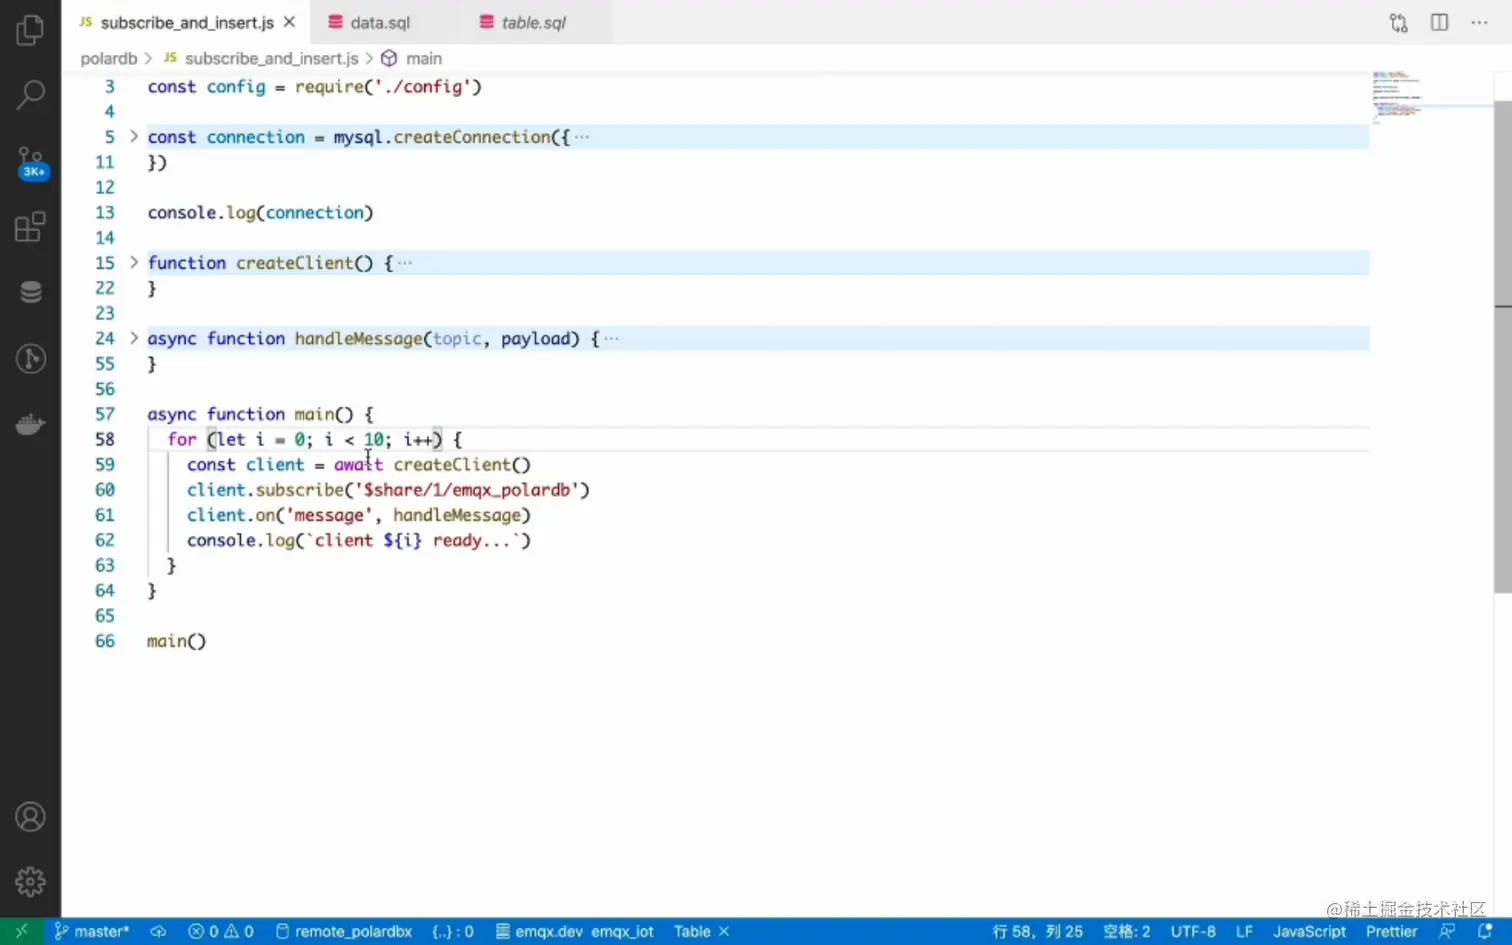The image size is (1512, 945).
Task: Open Source Control view with 3K+ badge
Action: (x=30, y=162)
